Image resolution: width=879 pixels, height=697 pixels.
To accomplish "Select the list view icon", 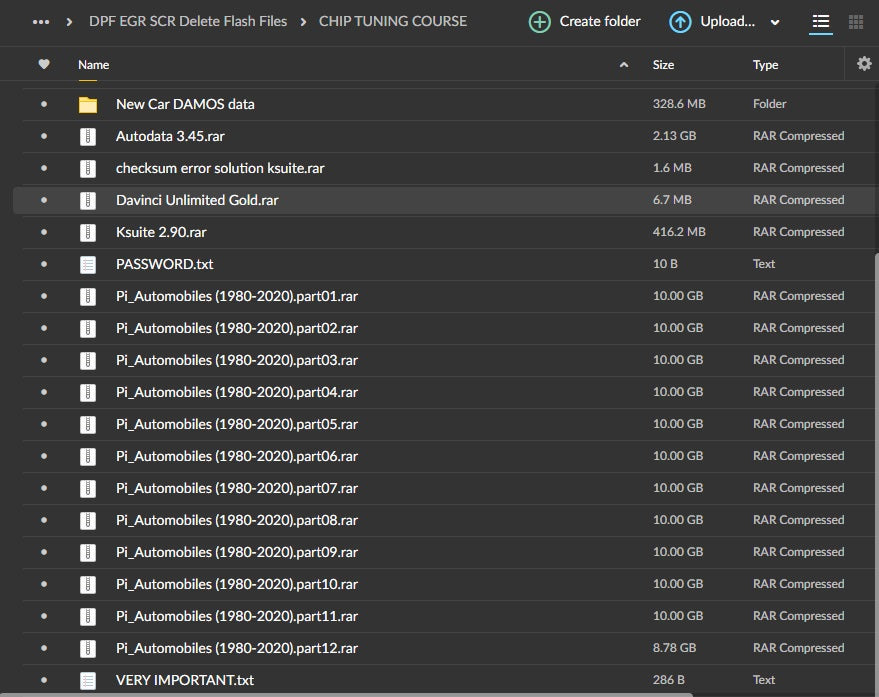I will (x=821, y=22).
